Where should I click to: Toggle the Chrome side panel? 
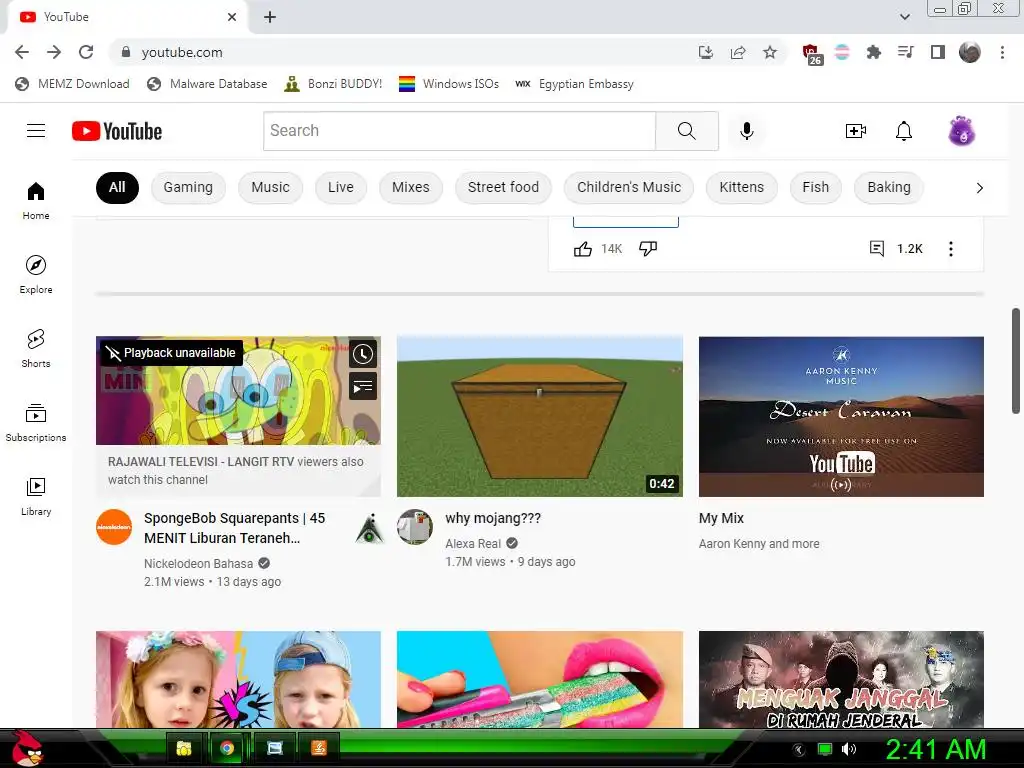click(x=938, y=52)
